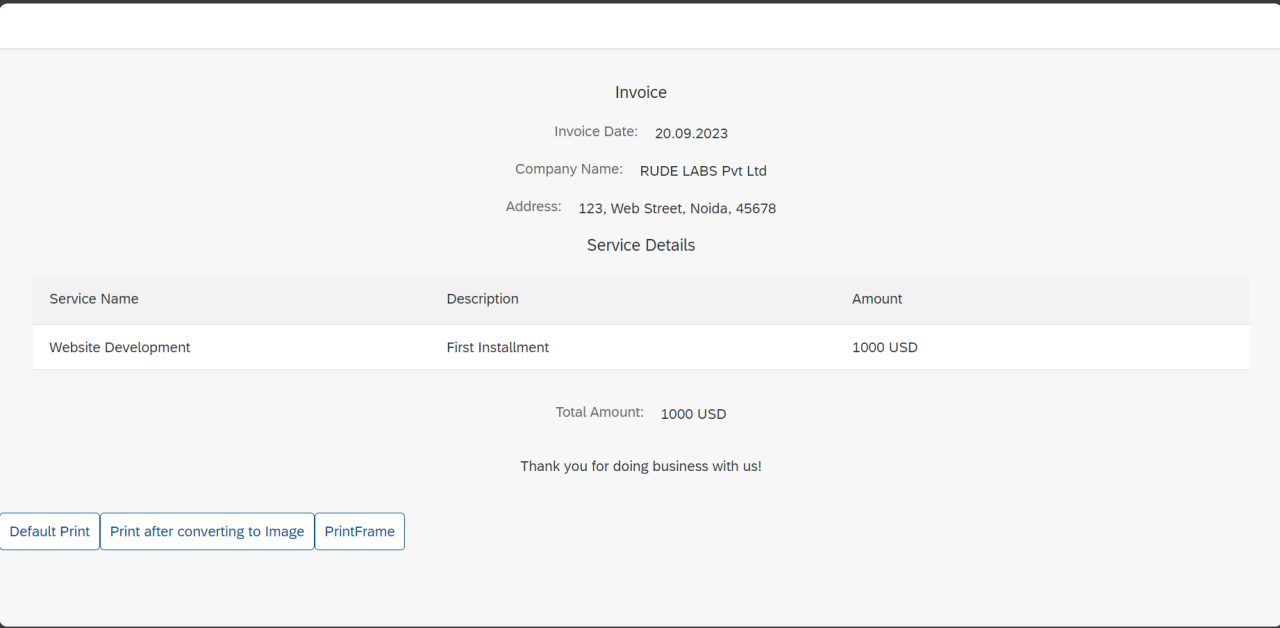Viewport: 1280px width, 628px height.
Task: Click the Invoice Date label
Action: (x=596, y=132)
